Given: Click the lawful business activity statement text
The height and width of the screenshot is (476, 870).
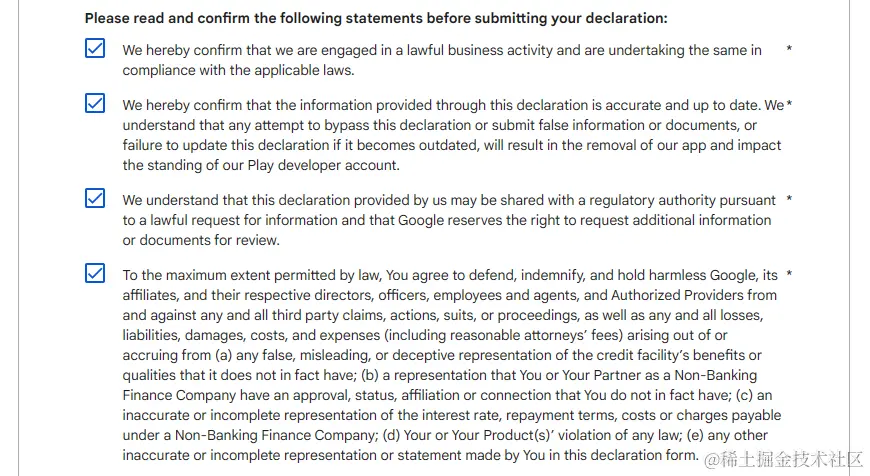Looking at the screenshot, I should coord(442,50).
